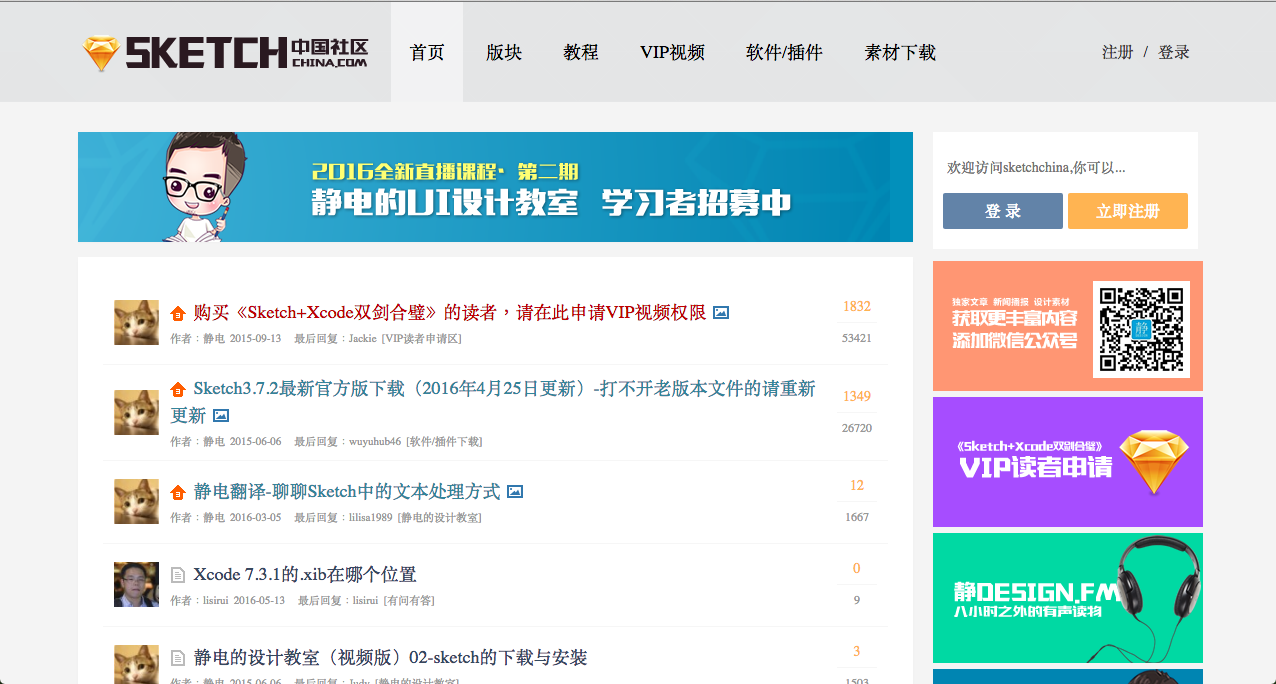Click last replier wuyuhub46

375,441
